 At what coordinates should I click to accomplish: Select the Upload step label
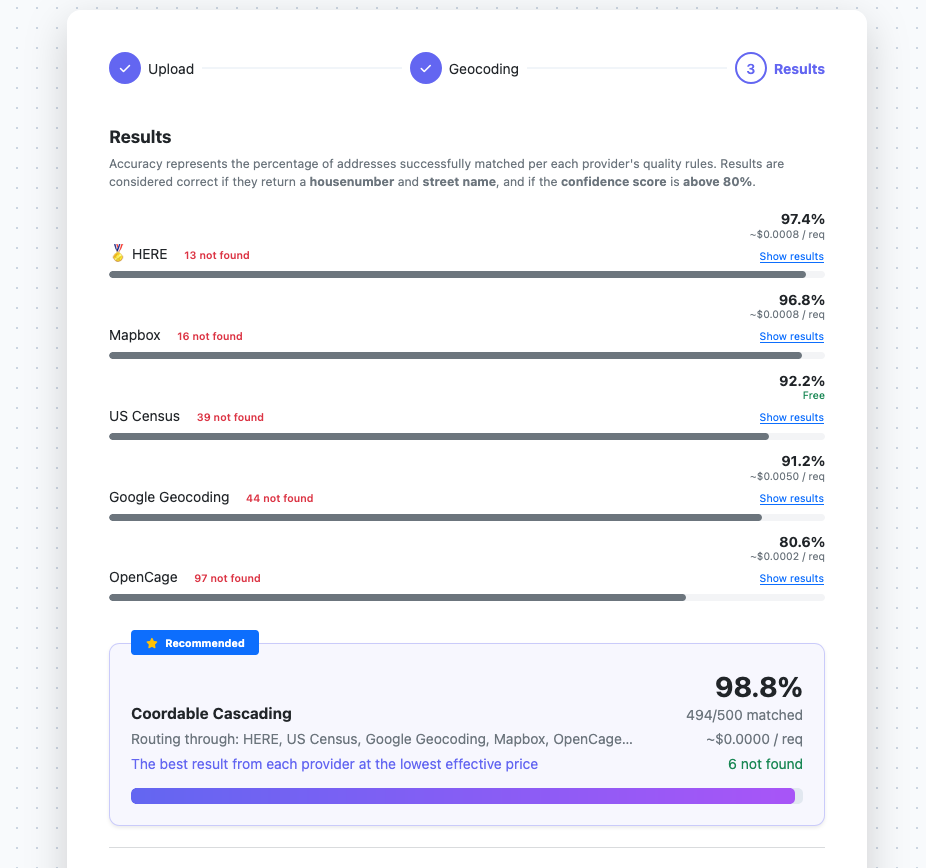(170, 68)
